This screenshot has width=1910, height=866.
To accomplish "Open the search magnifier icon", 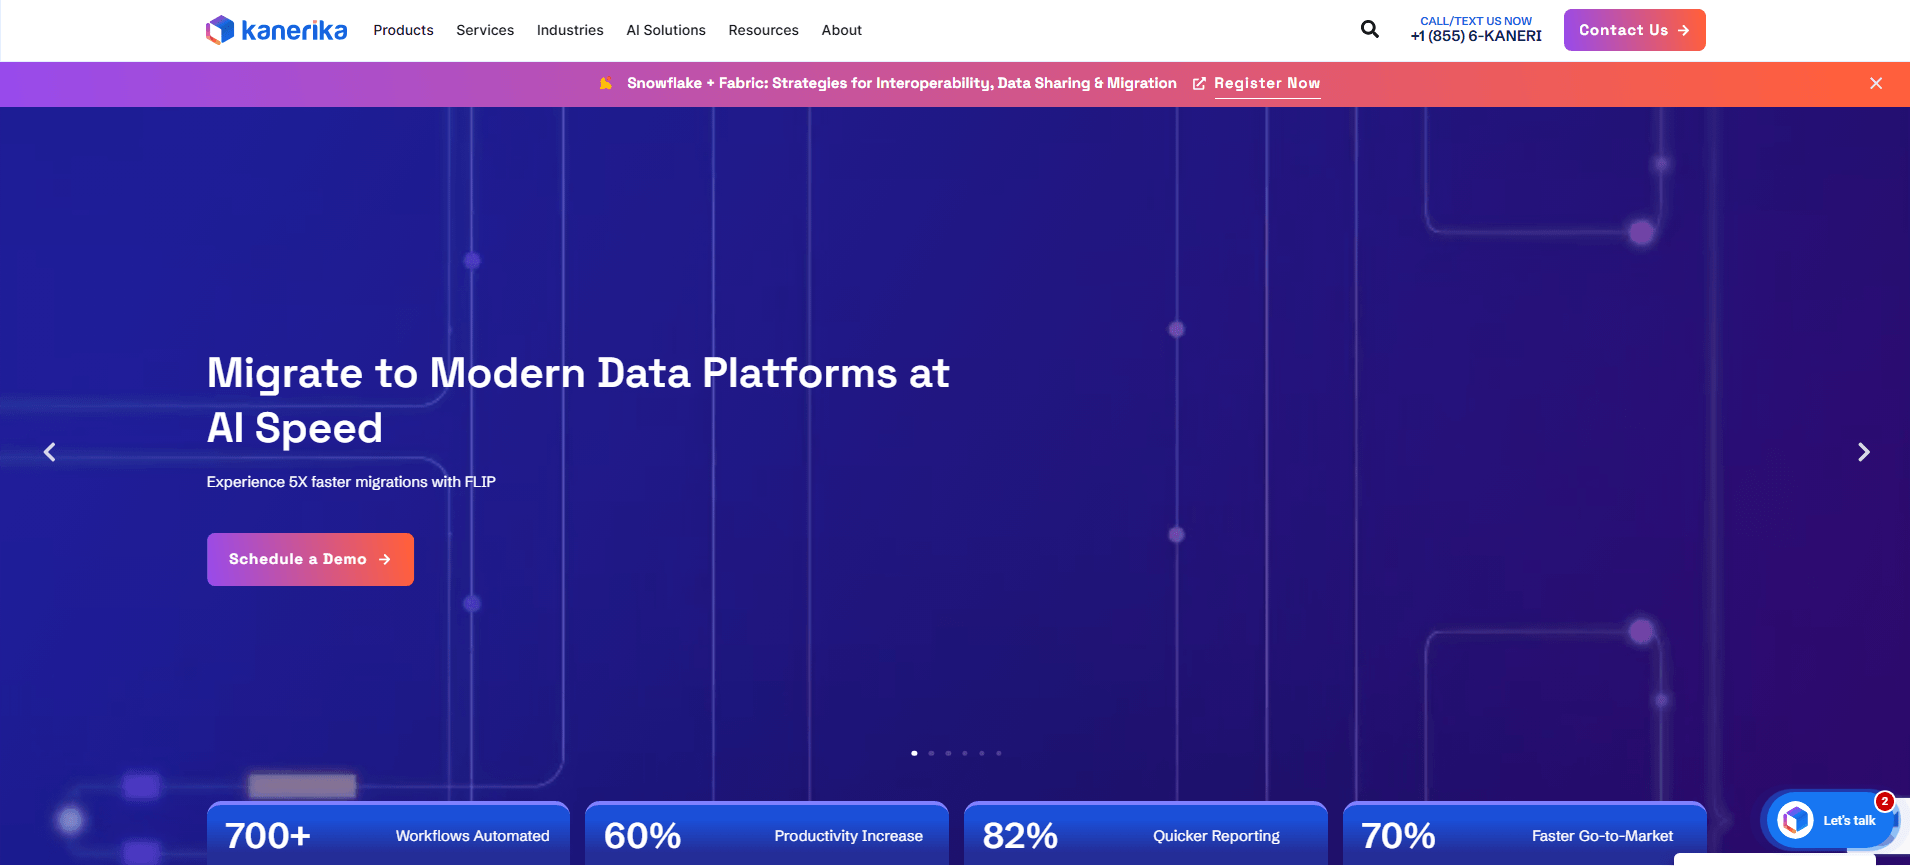I will click(1370, 30).
